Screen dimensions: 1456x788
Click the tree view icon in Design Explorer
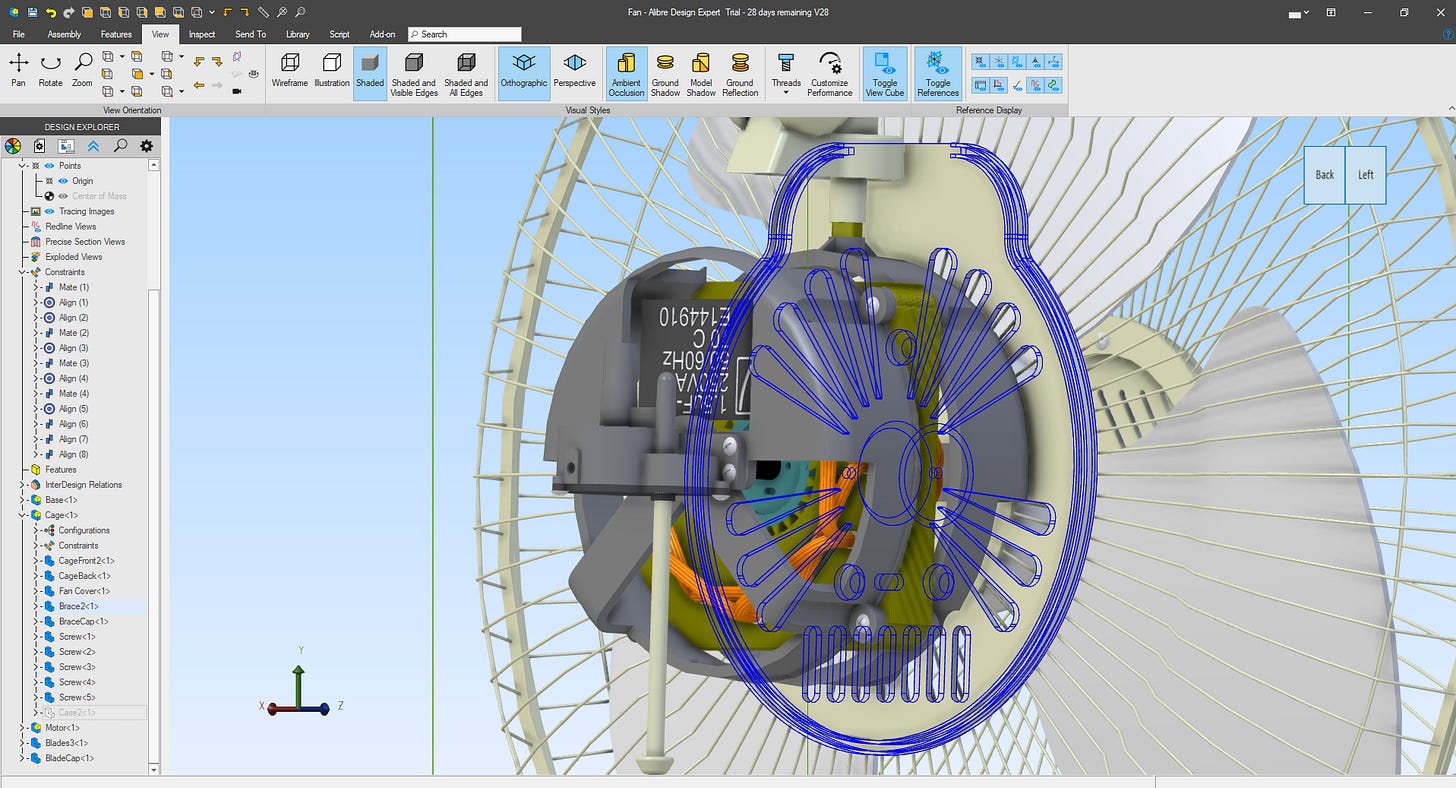pos(66,146)
